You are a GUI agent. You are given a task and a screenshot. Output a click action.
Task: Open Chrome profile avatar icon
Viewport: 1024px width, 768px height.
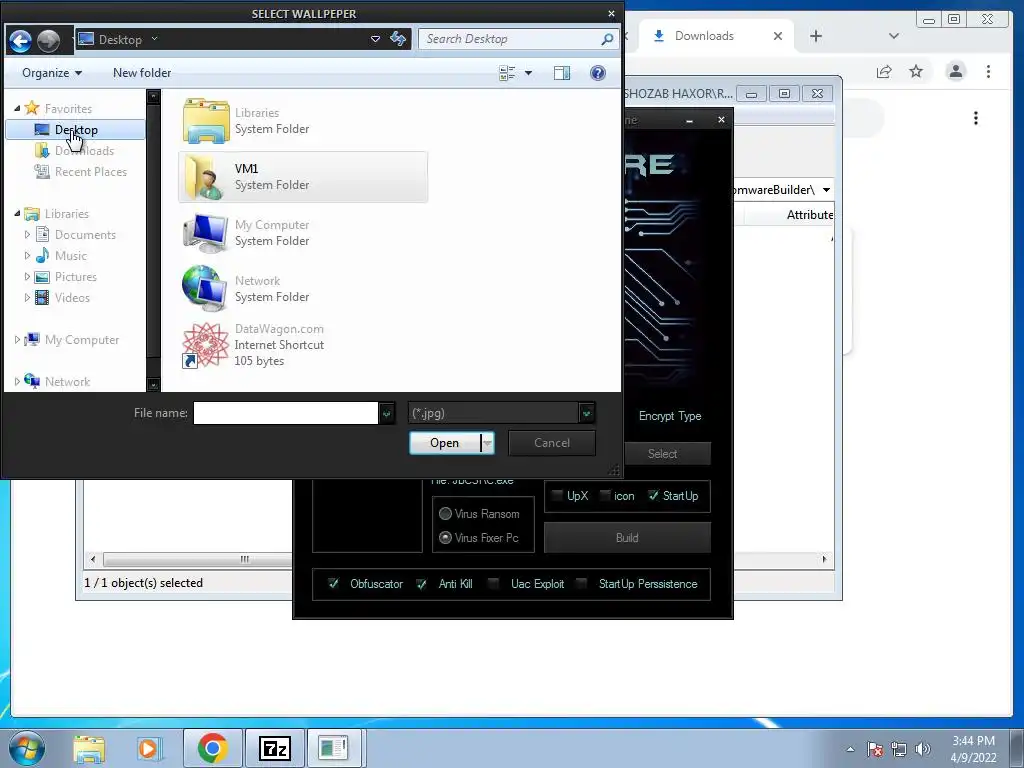point(955,71)
